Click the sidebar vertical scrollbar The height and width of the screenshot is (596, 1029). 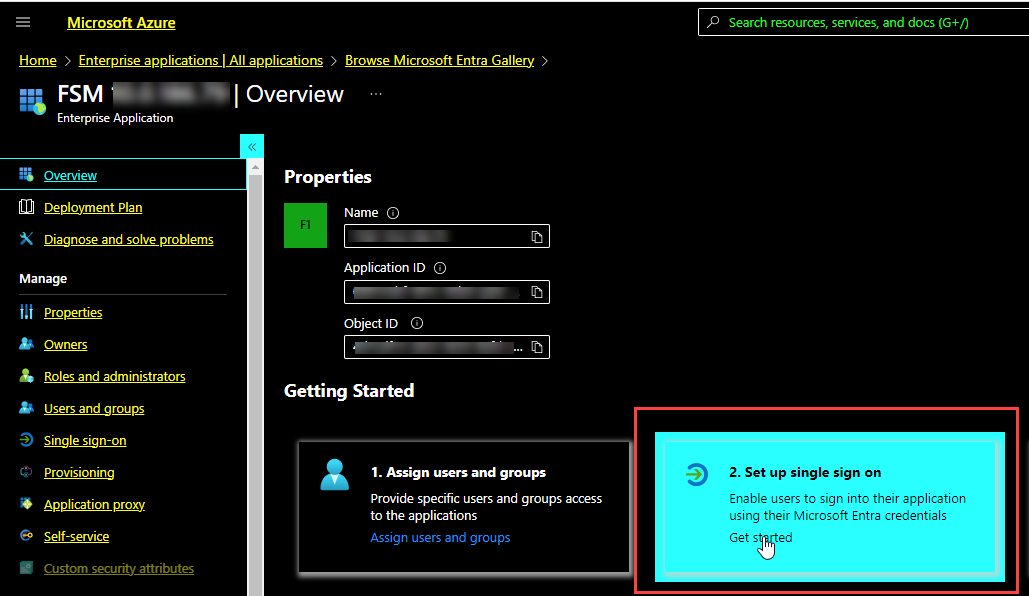pyautogui.click(x=255, y=380)
